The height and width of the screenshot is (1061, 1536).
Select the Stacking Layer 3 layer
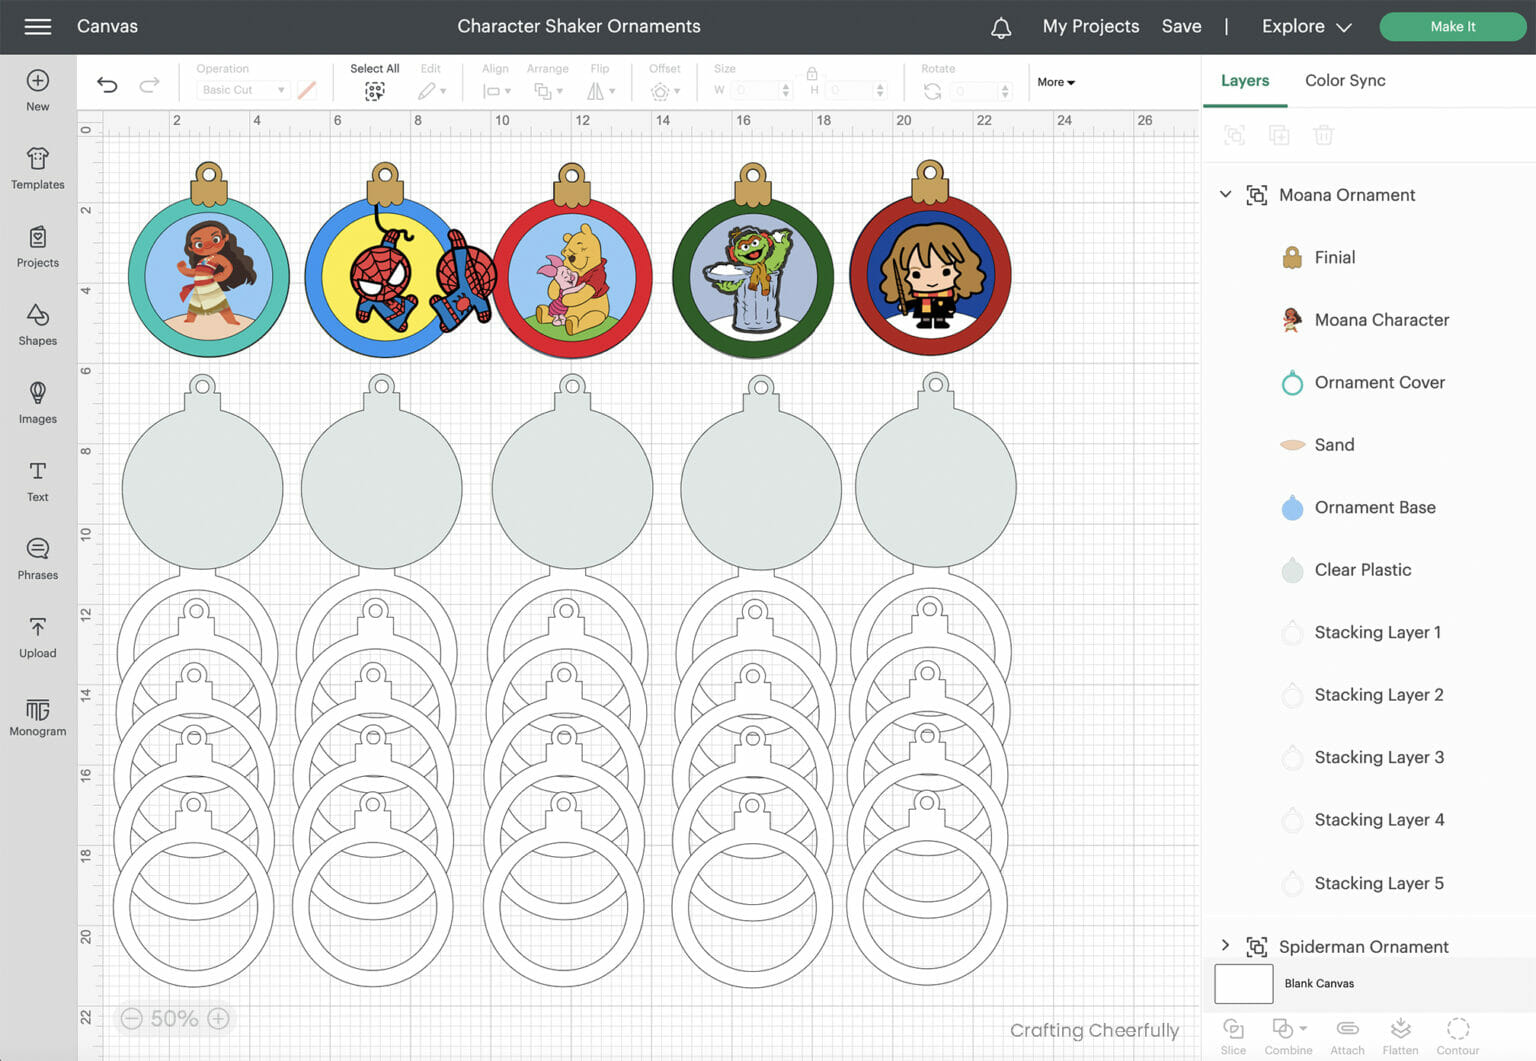1378,757
